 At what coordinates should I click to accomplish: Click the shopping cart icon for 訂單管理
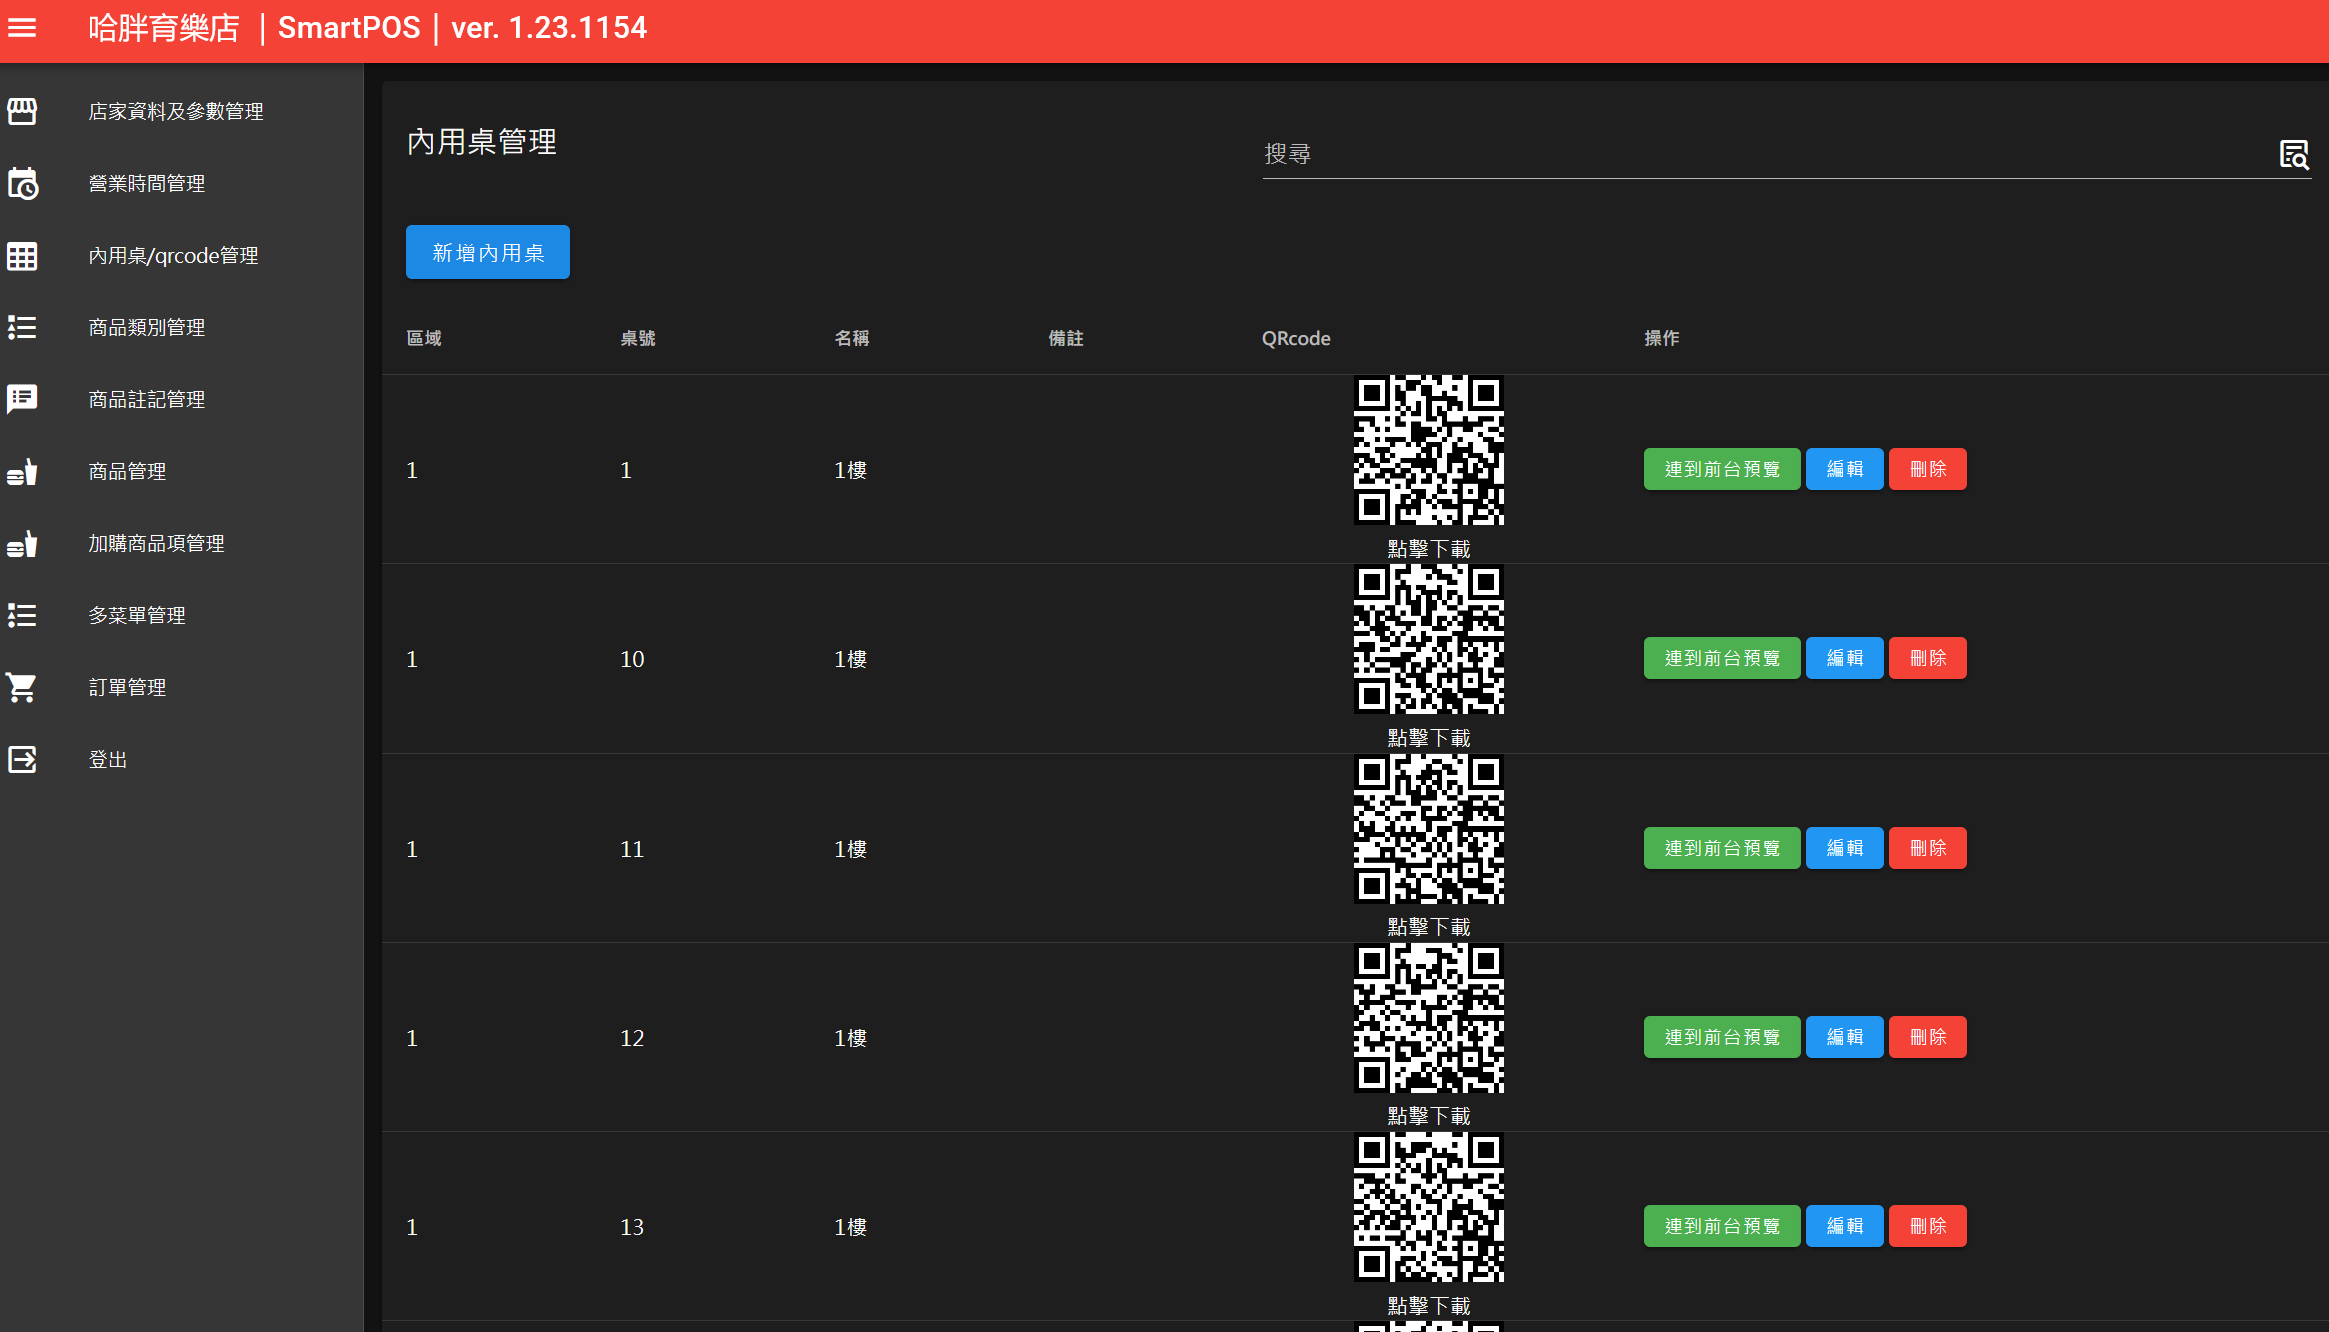(x=22, y=687)
